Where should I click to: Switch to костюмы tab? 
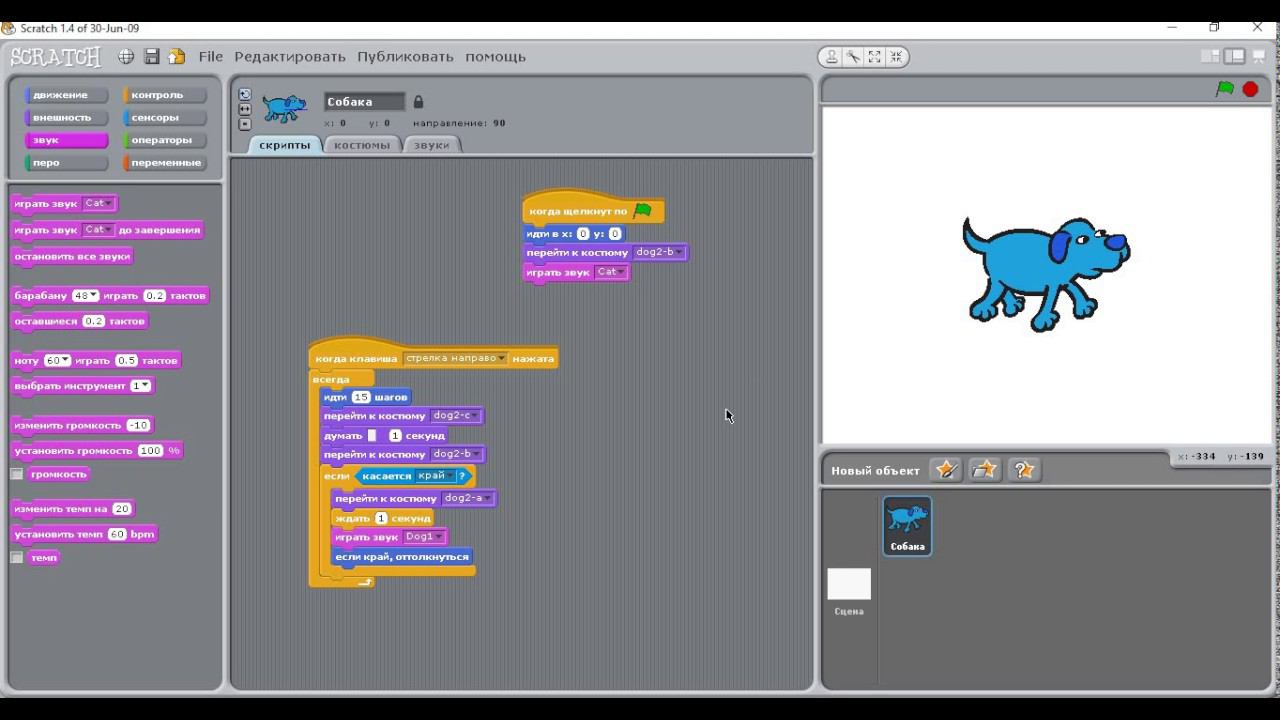[362, 145]
